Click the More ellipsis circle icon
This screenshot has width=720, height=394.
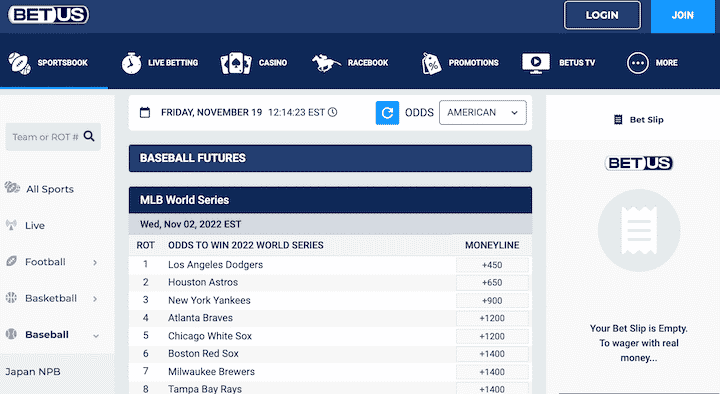point(637,63)
